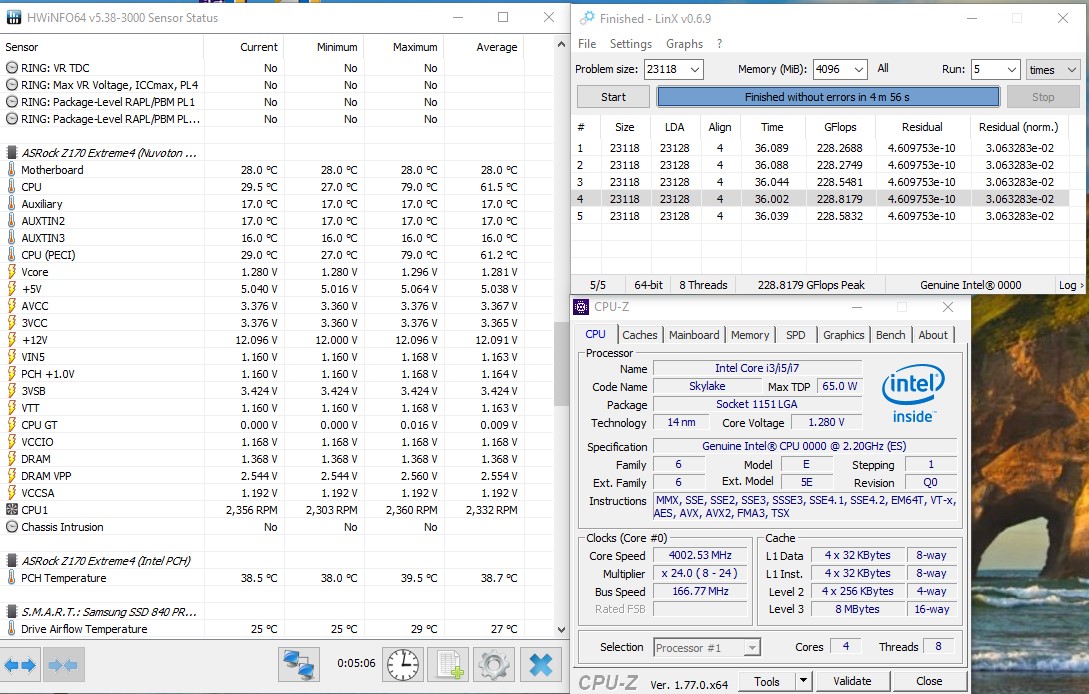Click voltage bolt icon beside +12V
The image size is (1089, 694).
[11, 340]
